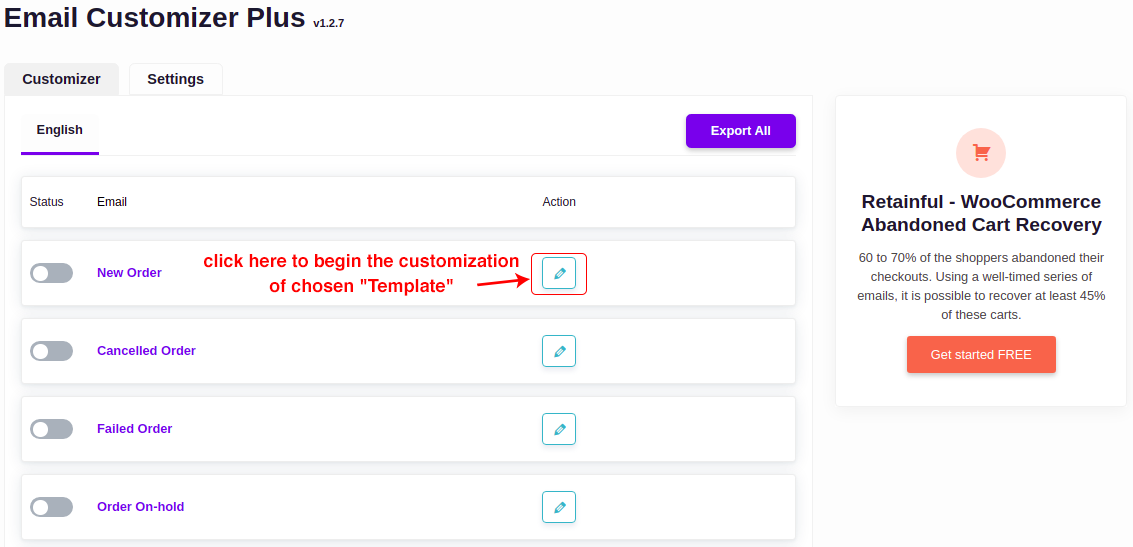Open editor for Failed Order template

[559, 429]
